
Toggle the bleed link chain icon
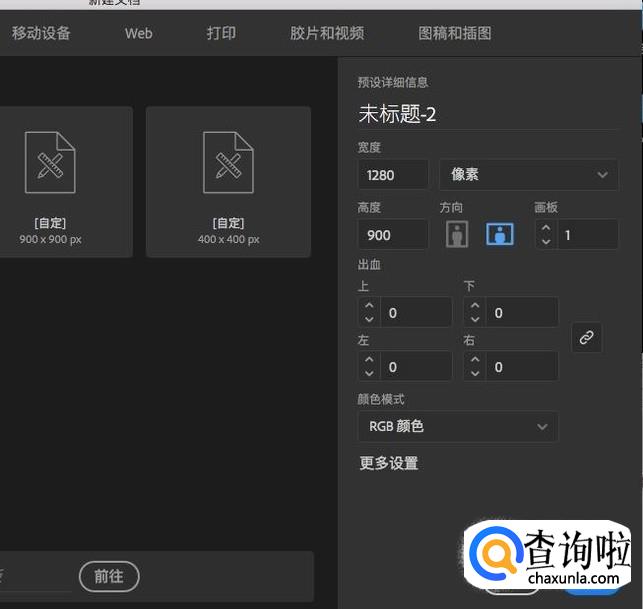pos(586,338)
